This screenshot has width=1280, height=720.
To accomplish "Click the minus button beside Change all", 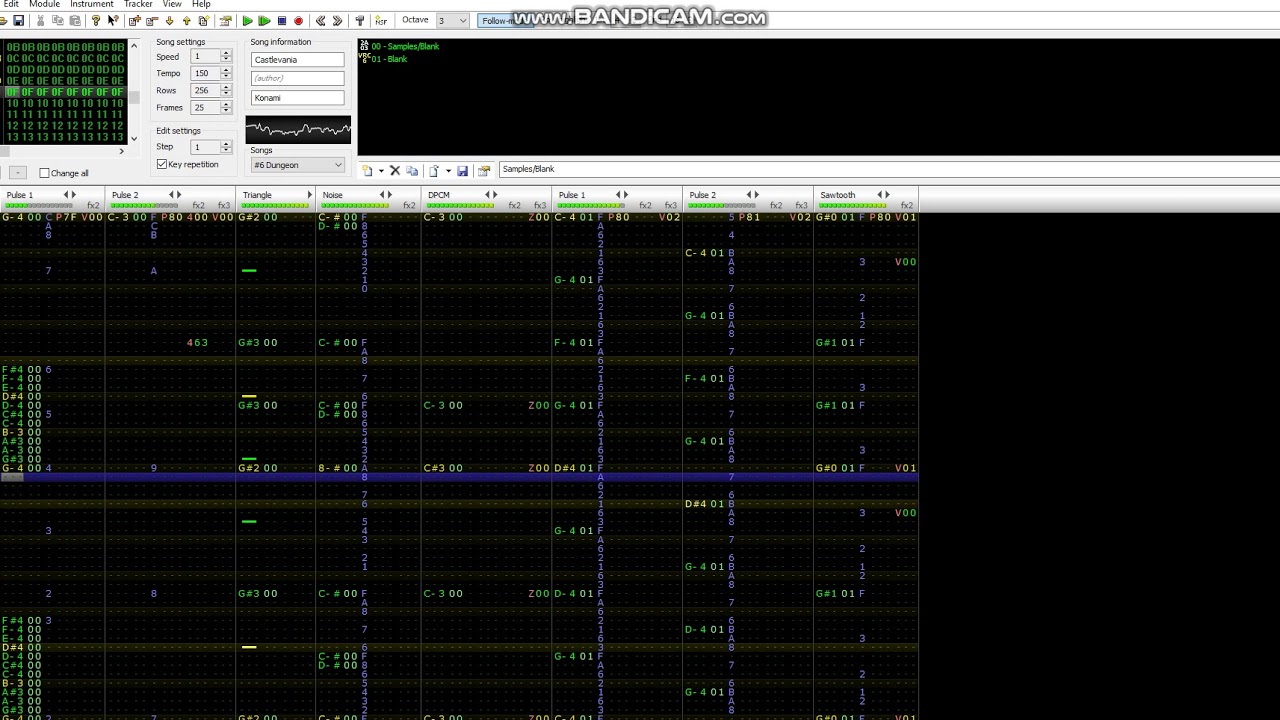I will click(17, 173).
